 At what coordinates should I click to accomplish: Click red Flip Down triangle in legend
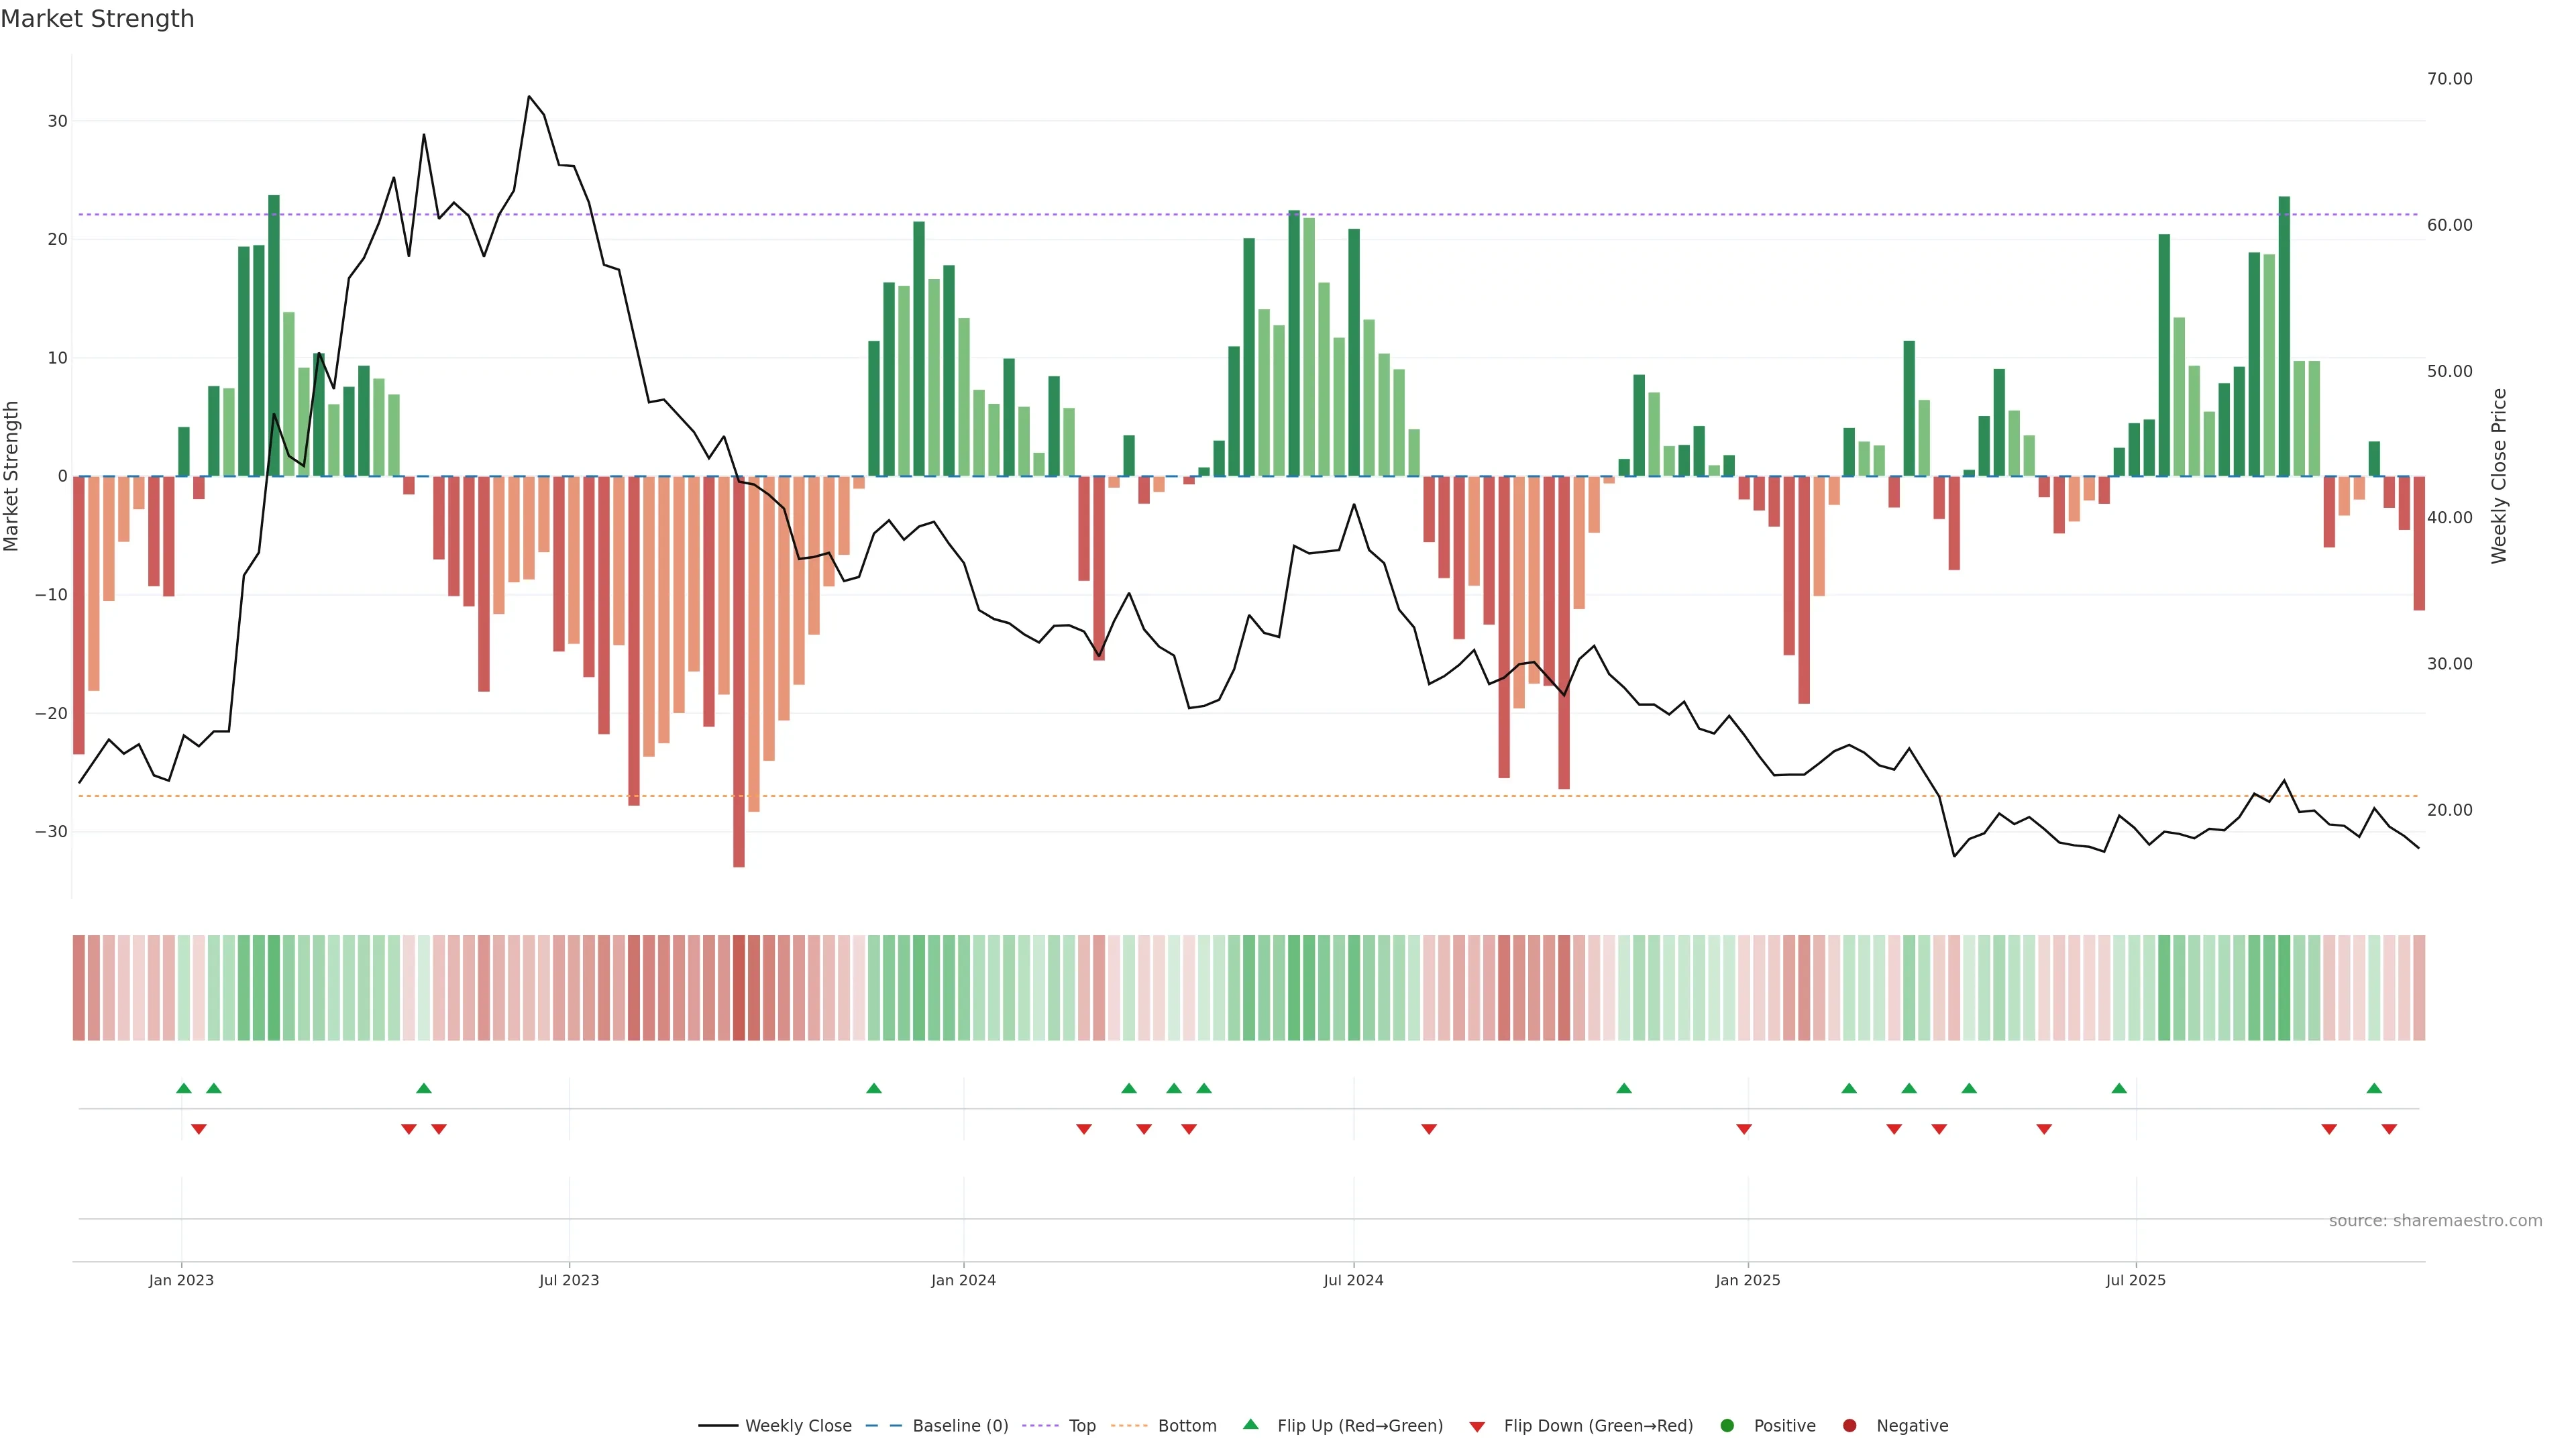point(1477,1427)
